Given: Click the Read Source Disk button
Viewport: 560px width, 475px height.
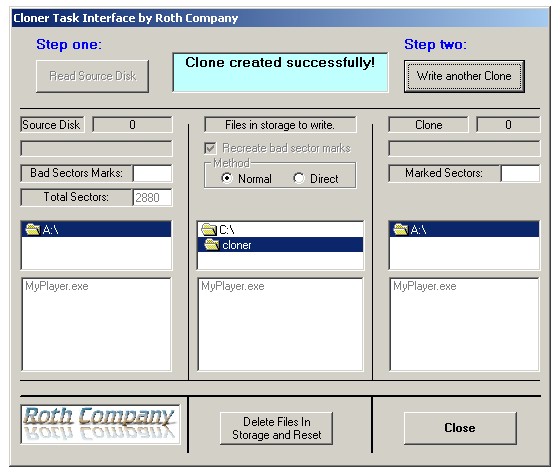Looking at the screenshot, I should pyautogui.click(x=92, y=76).
